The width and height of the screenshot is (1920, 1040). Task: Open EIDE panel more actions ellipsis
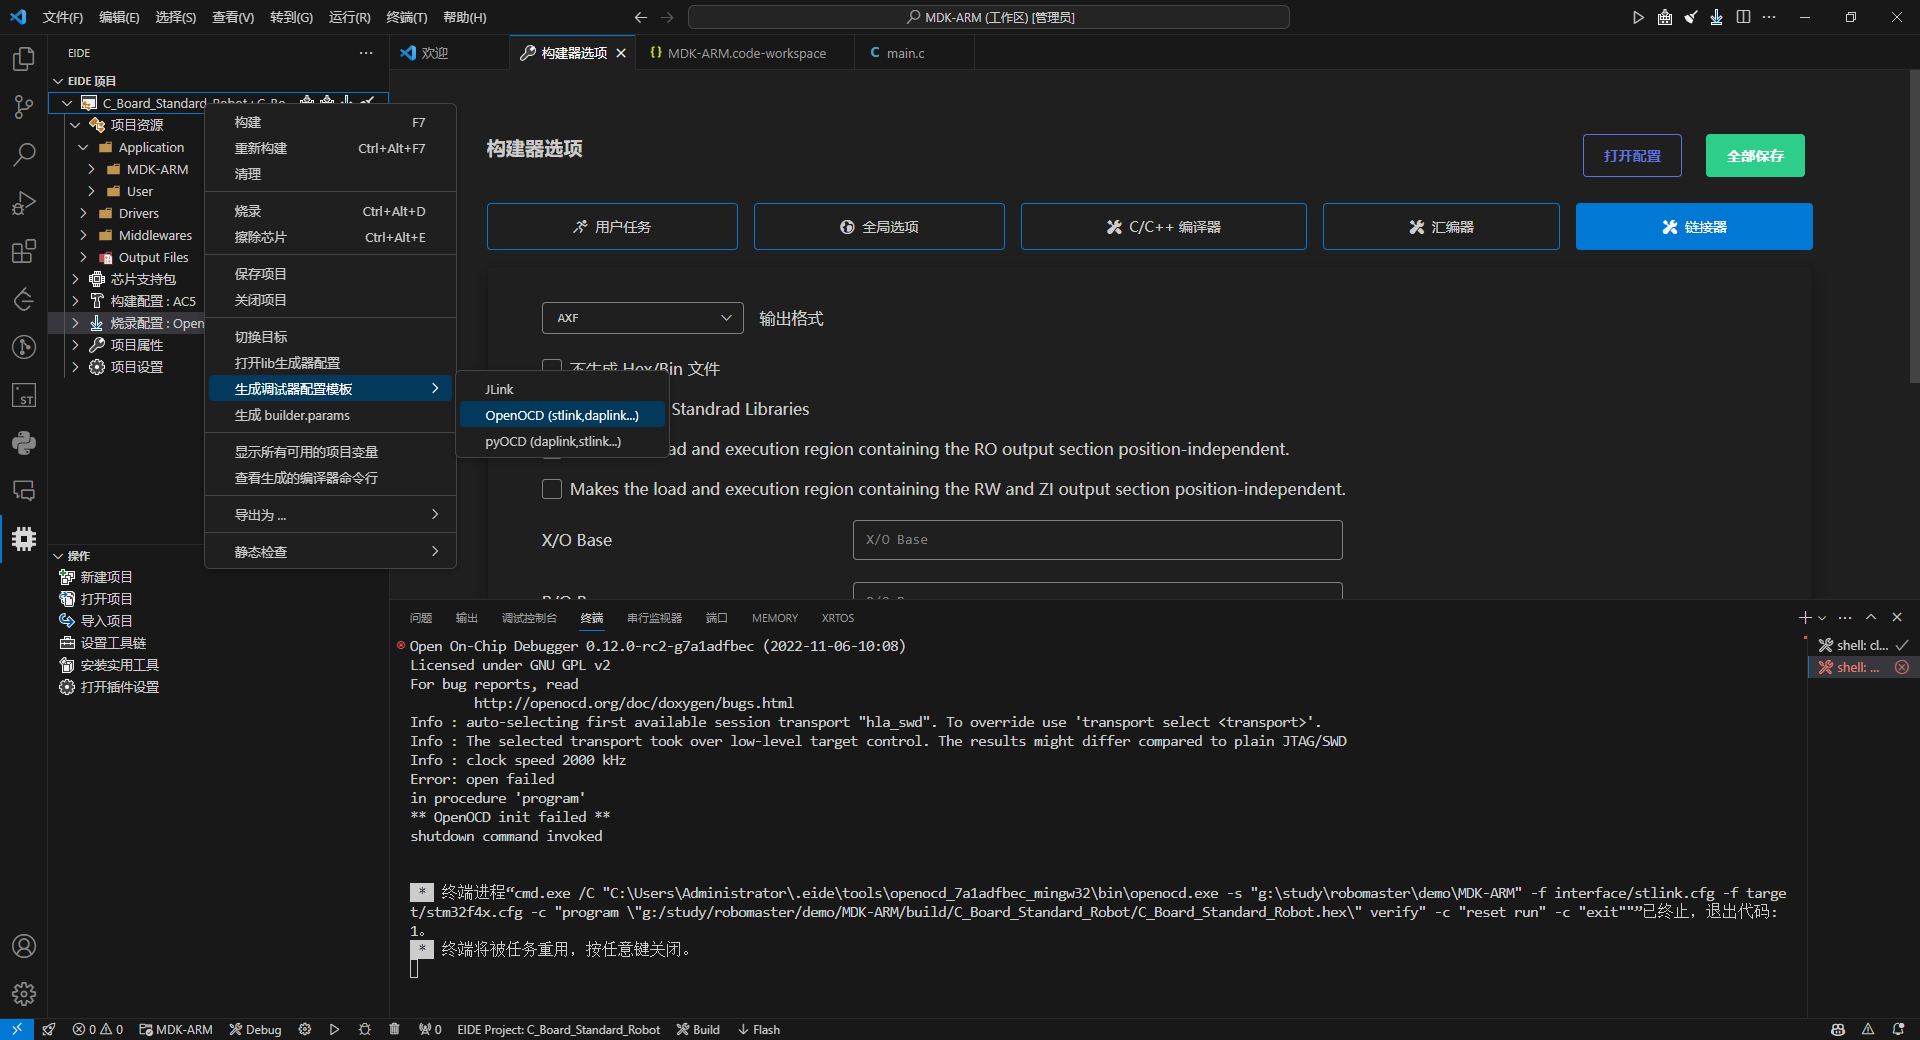[366, 53]
